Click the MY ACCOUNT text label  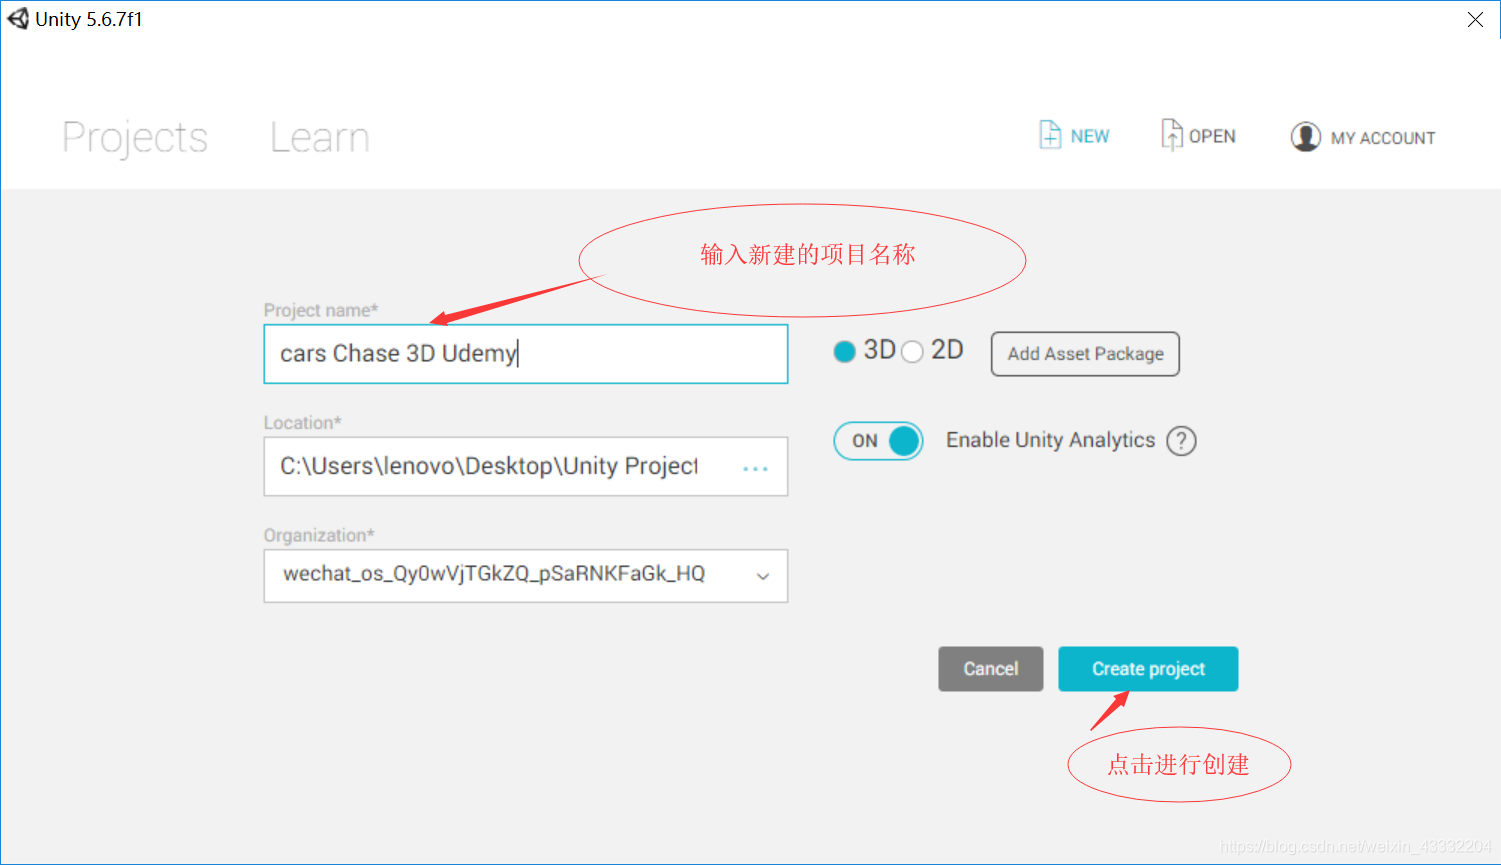[1383, 138]
